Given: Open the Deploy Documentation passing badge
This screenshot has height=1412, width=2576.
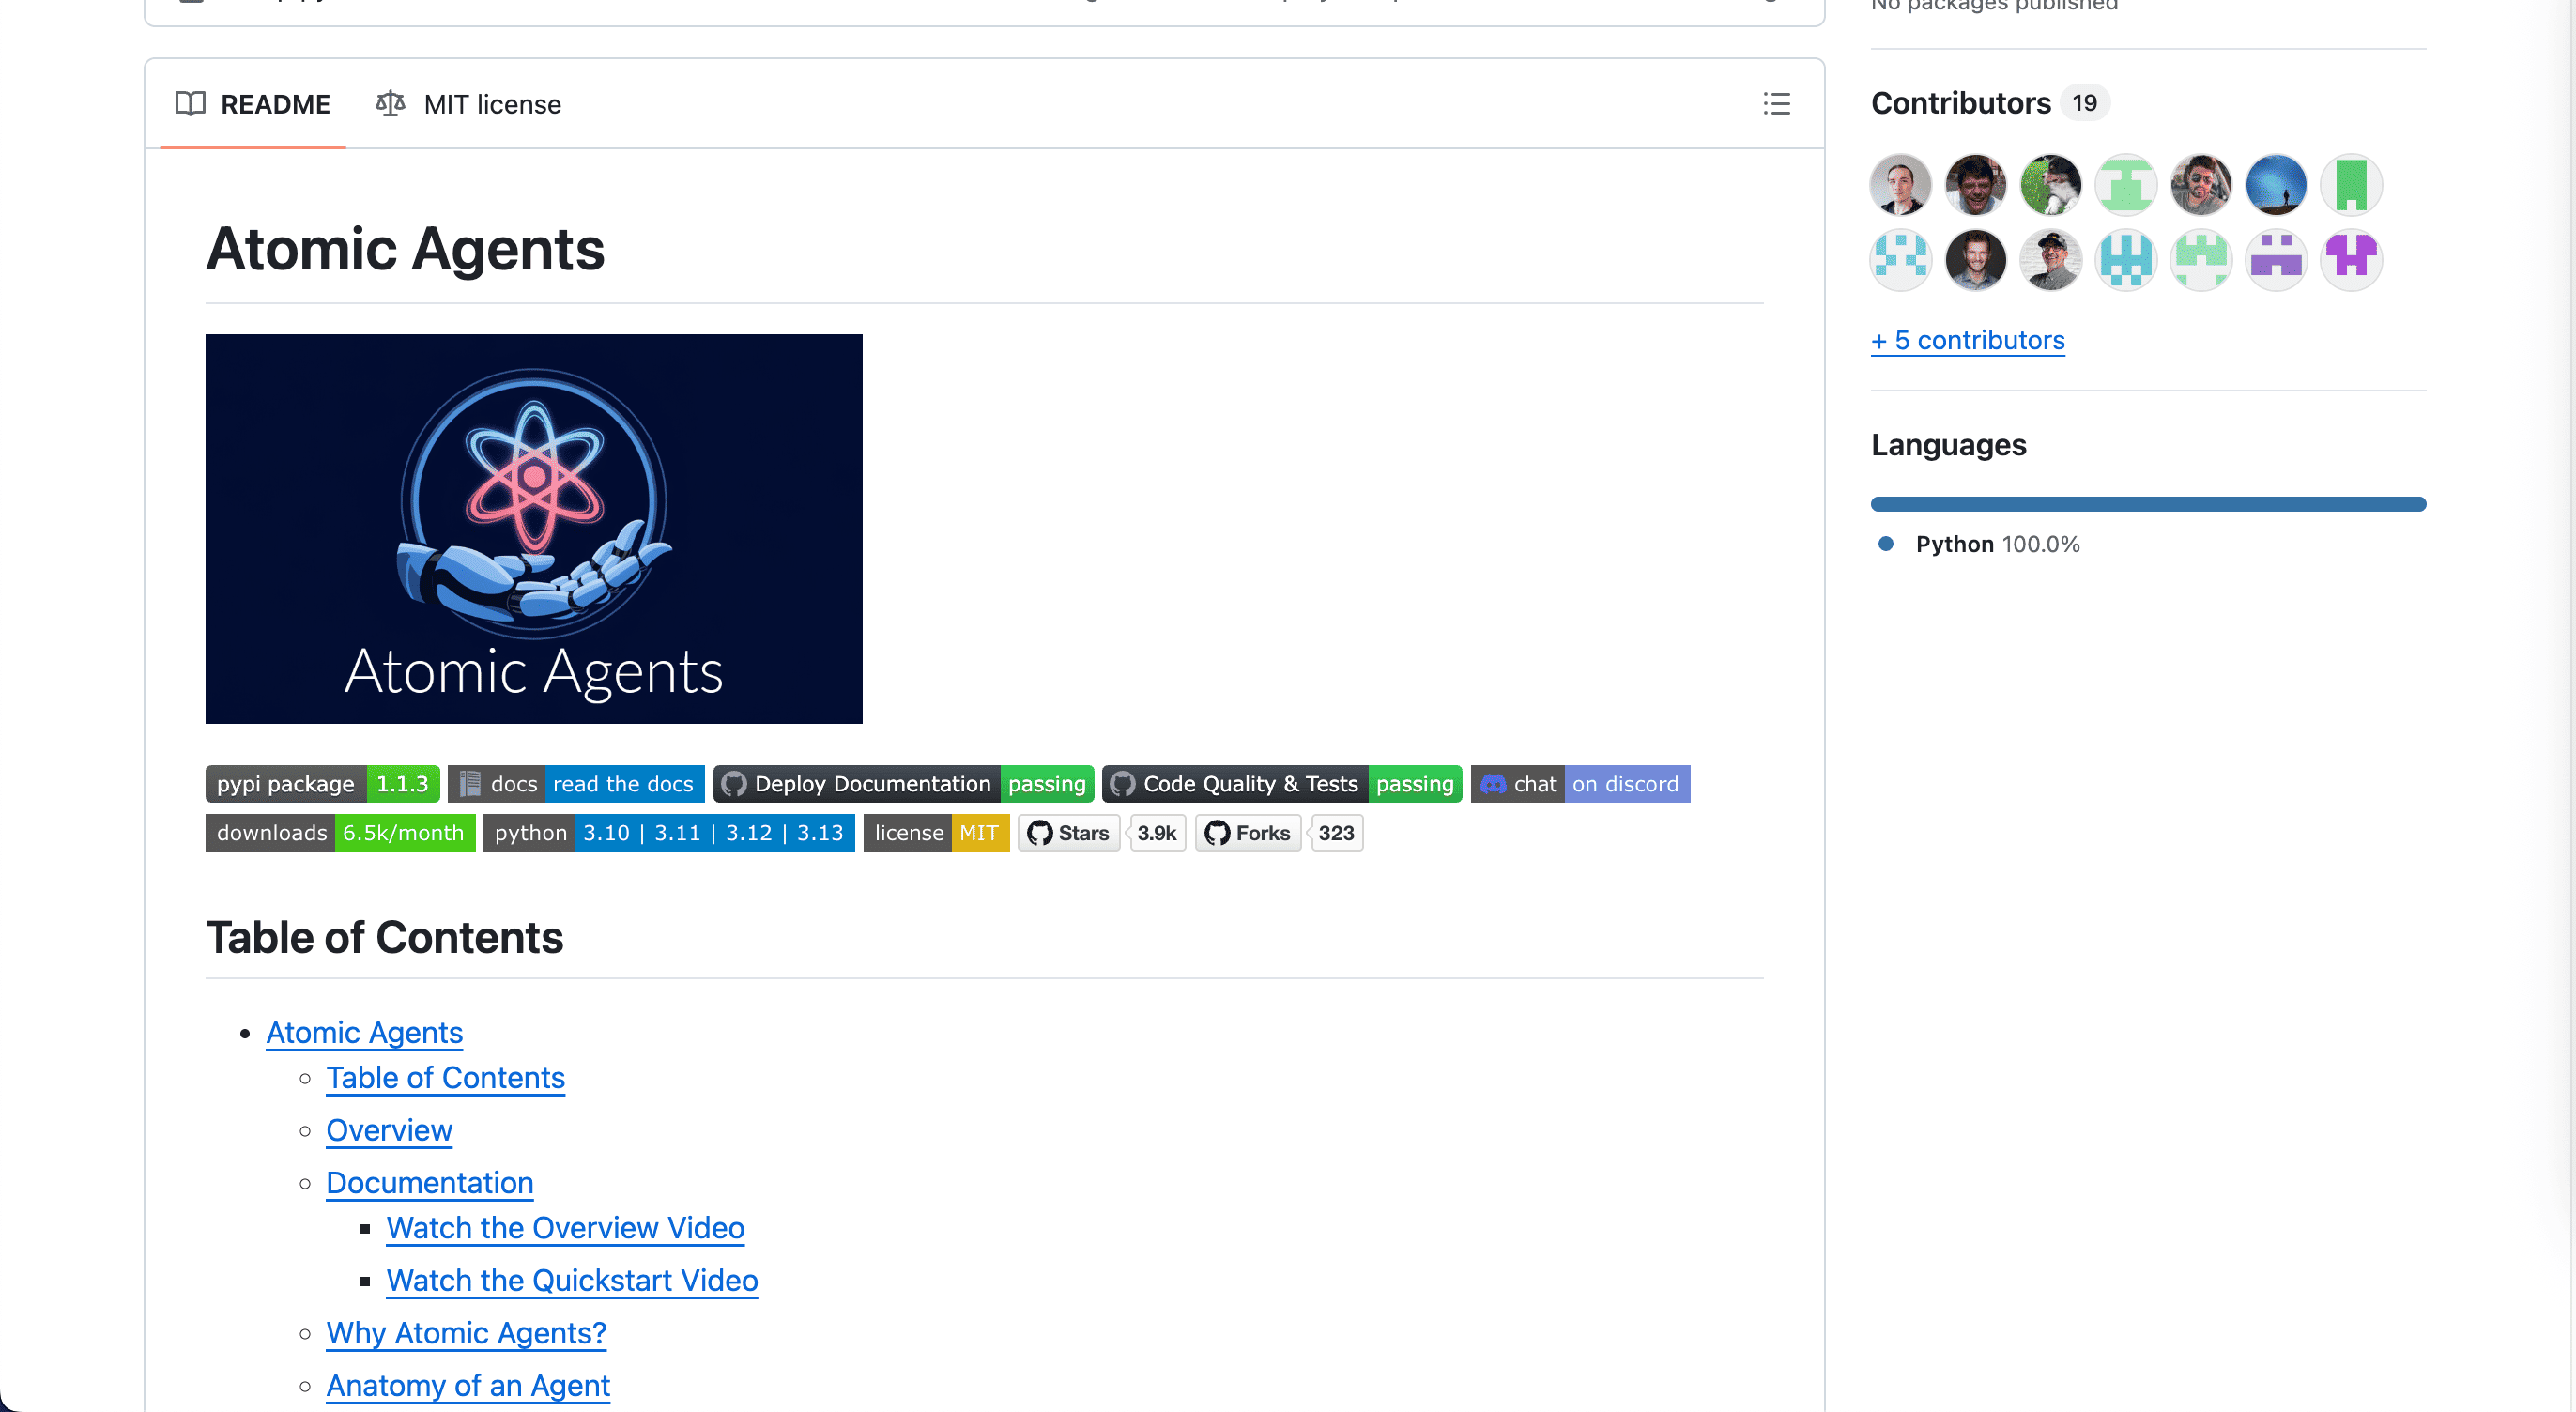Looking at the screenshot, I should point(904,784).
